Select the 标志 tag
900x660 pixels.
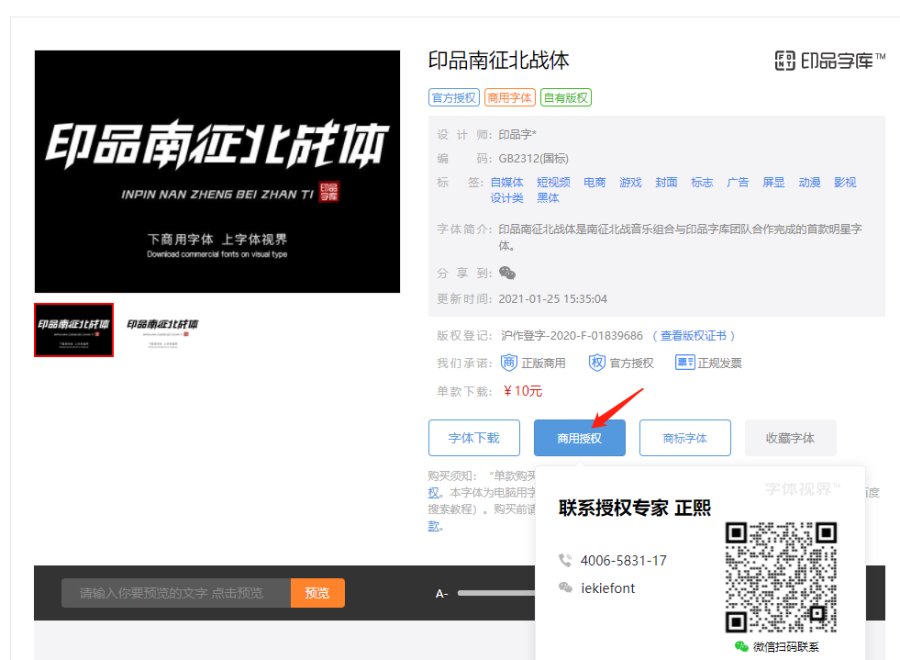click(x=702, y=183)
